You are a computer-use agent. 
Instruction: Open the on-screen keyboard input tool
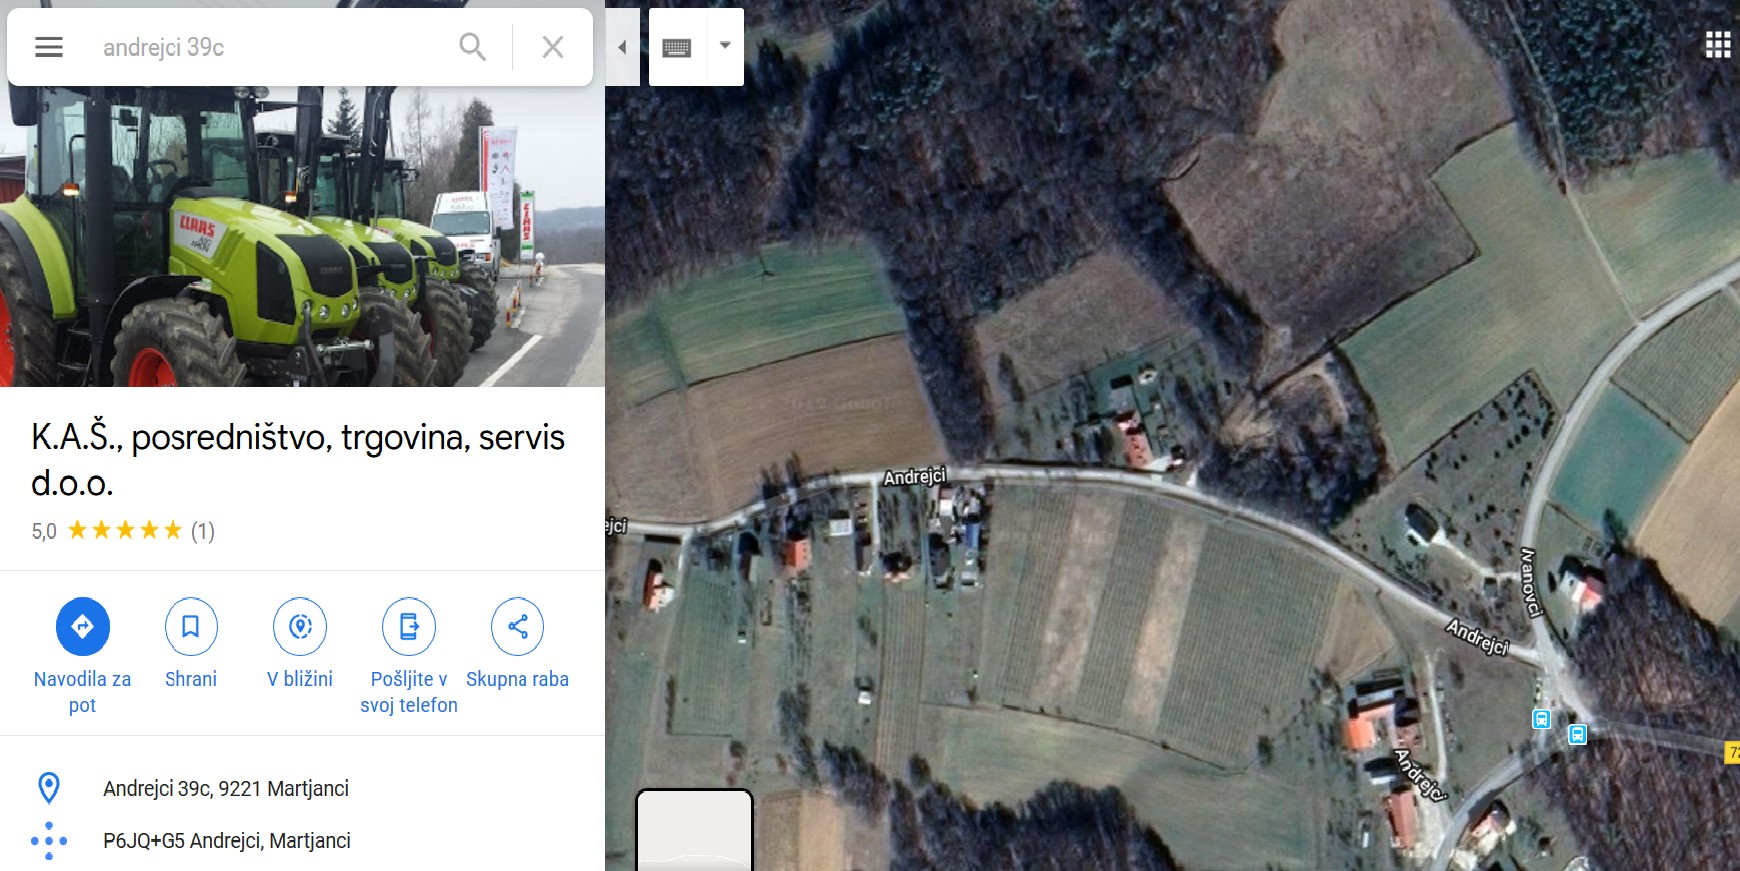click(677, 47)
